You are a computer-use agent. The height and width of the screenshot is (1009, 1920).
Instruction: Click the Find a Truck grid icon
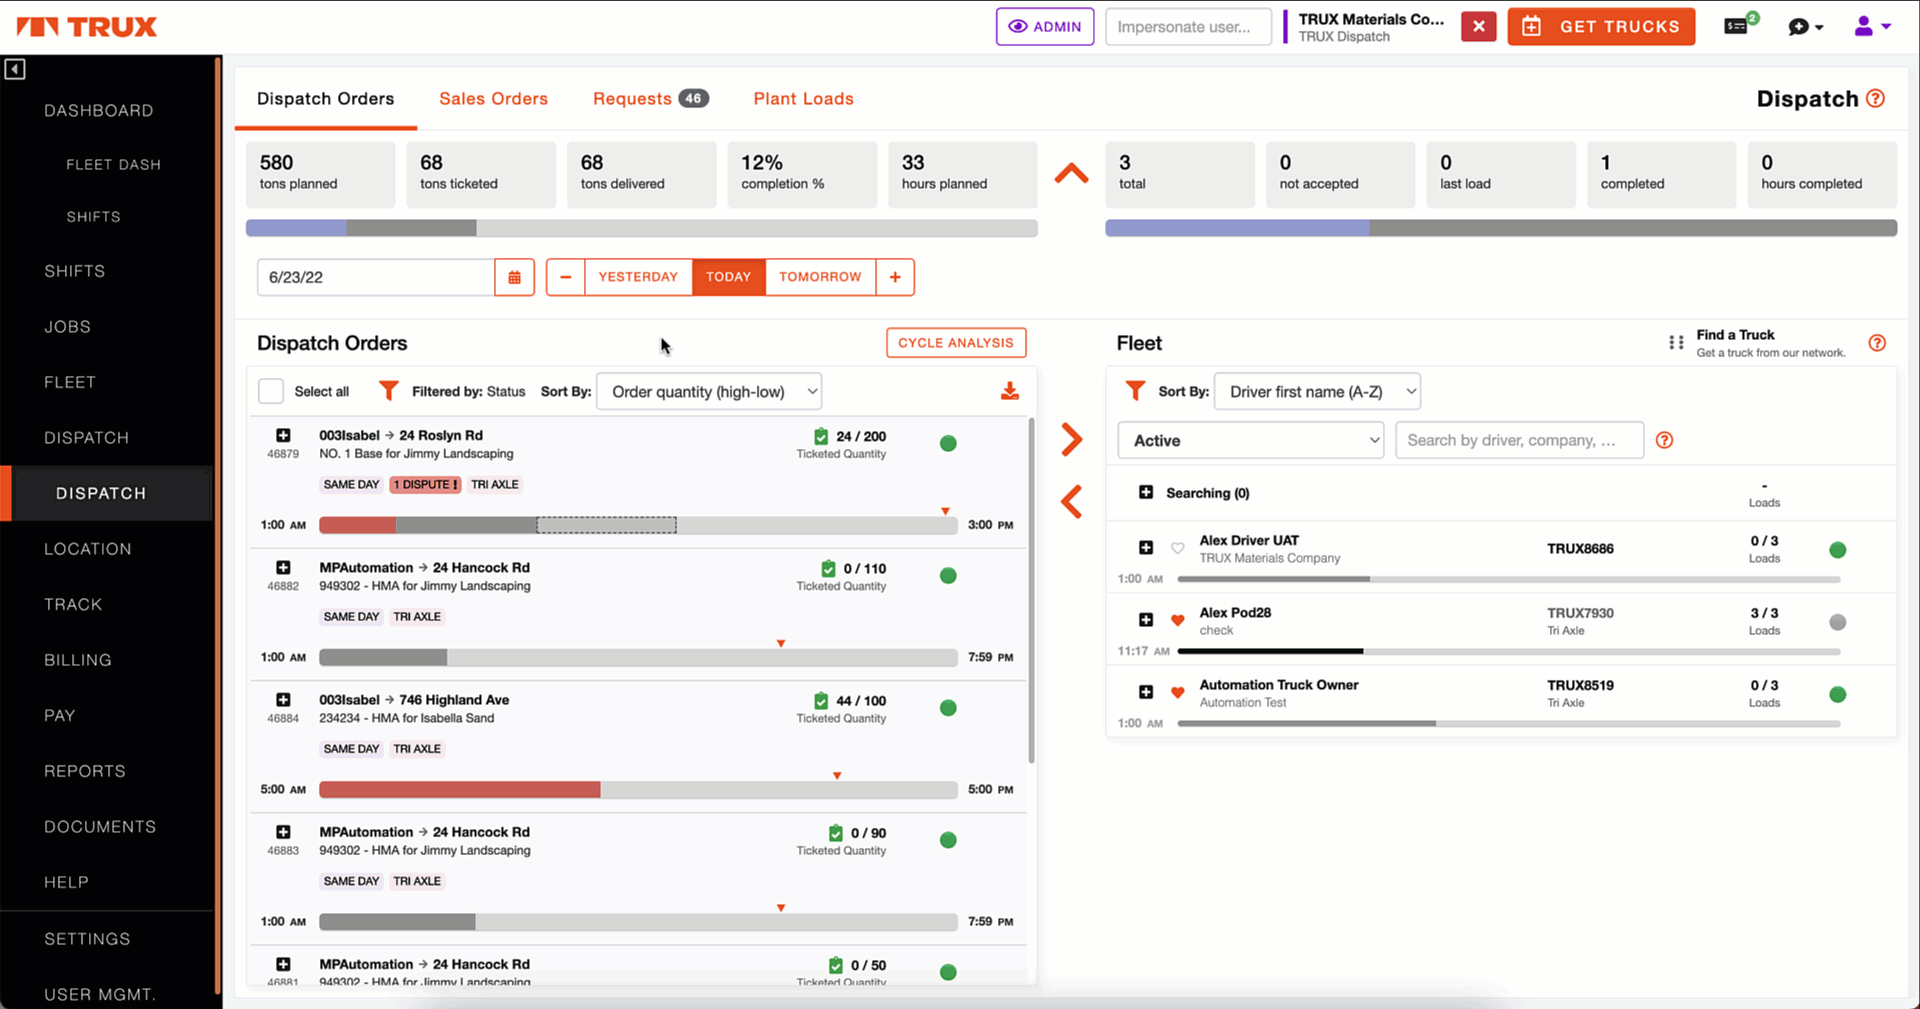pos(1676,343)
